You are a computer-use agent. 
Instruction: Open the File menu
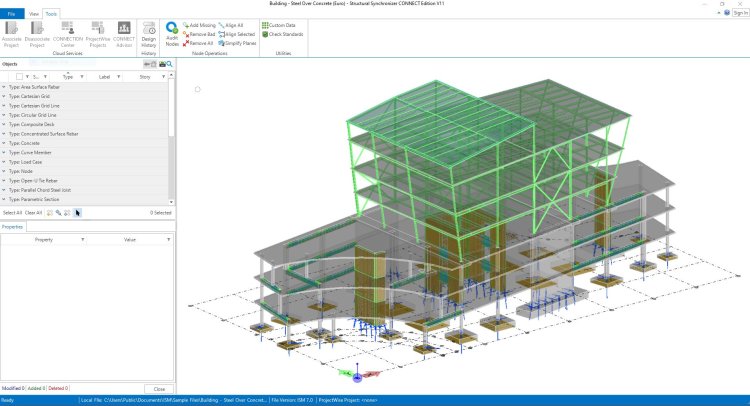click(12, 14)
